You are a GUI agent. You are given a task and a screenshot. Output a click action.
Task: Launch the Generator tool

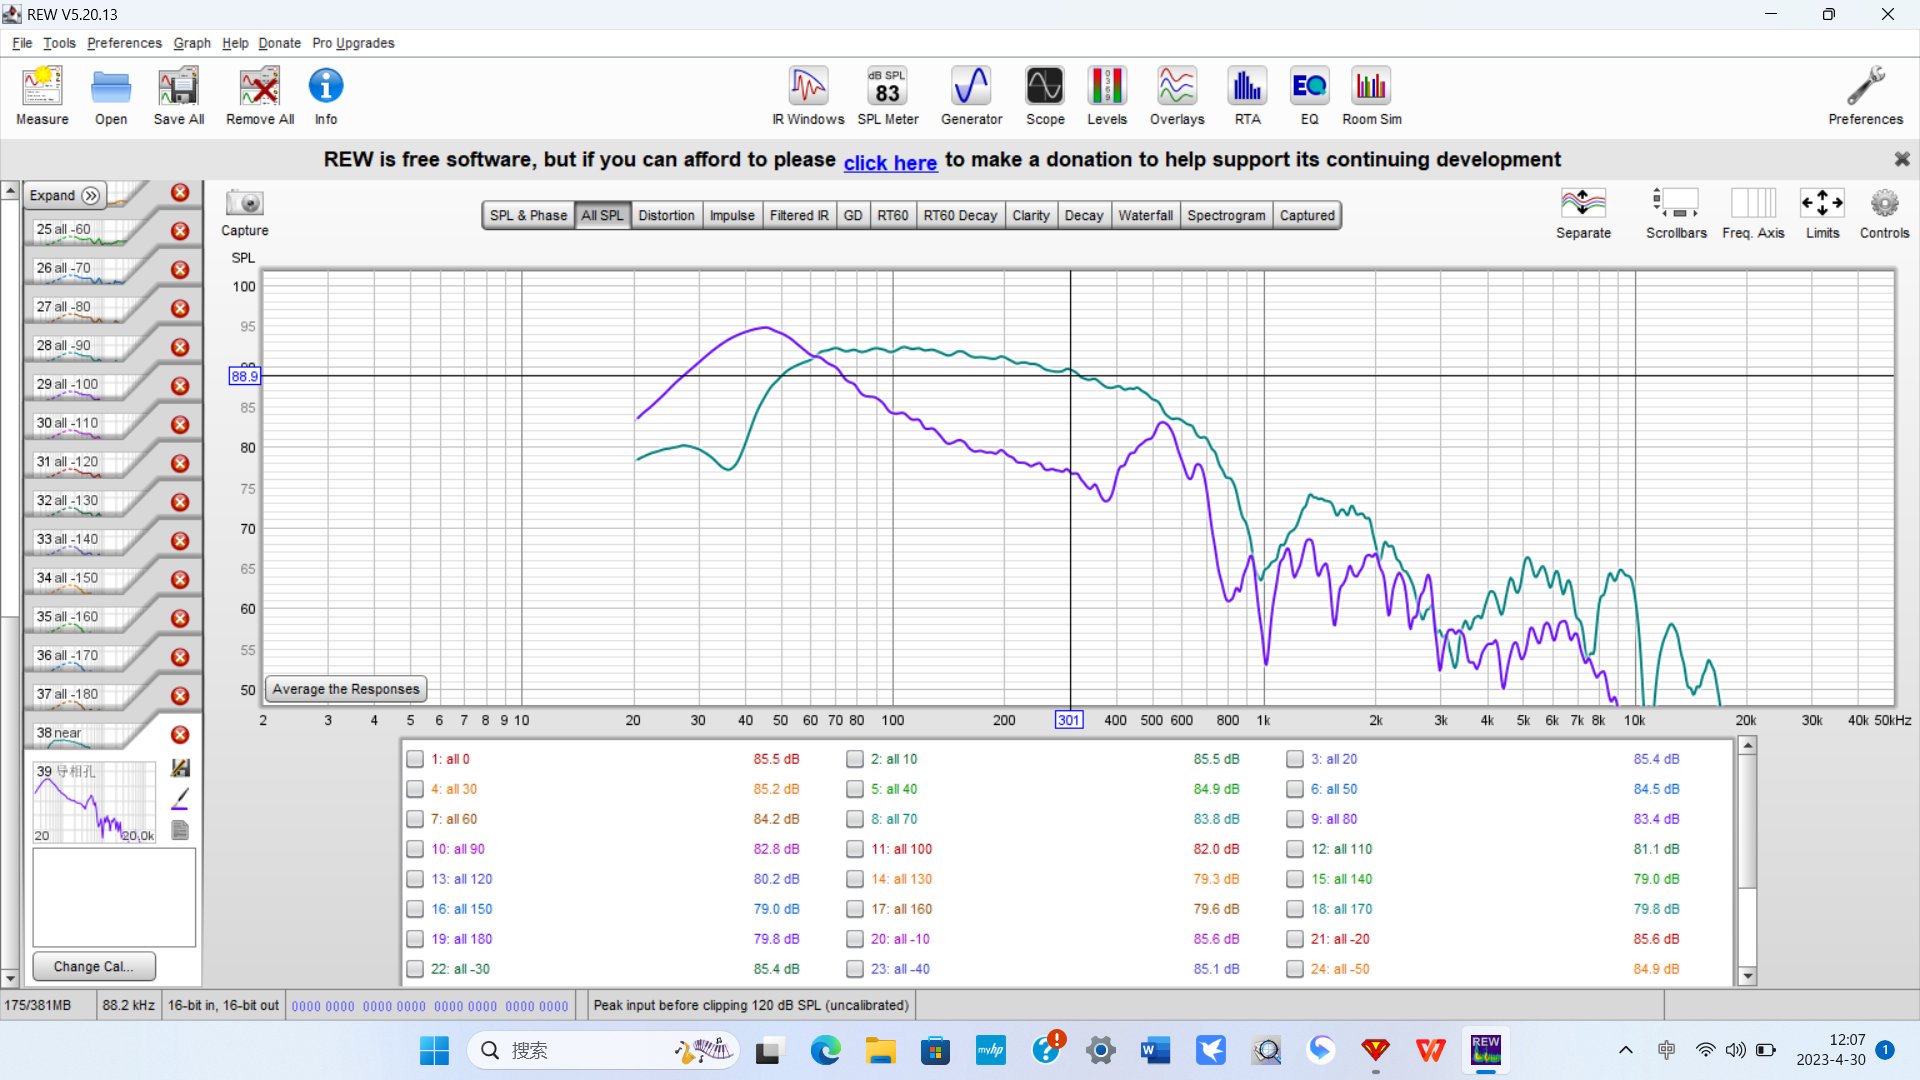click(971, 96)
